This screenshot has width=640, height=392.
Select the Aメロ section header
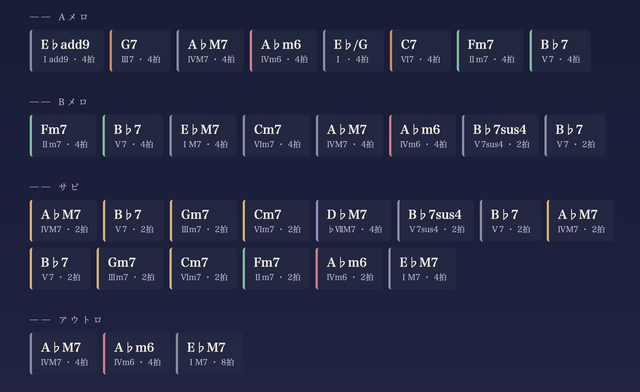(59, 17)
